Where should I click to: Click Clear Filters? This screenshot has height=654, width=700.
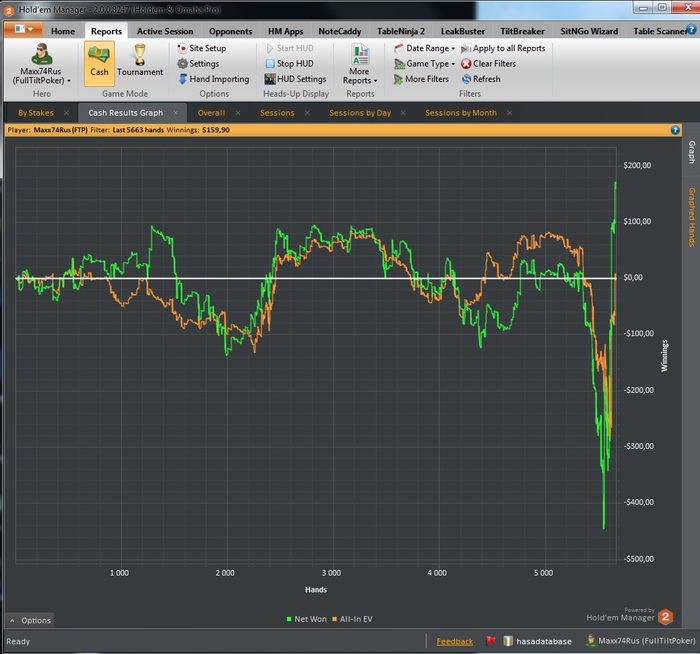click(488, 64)
